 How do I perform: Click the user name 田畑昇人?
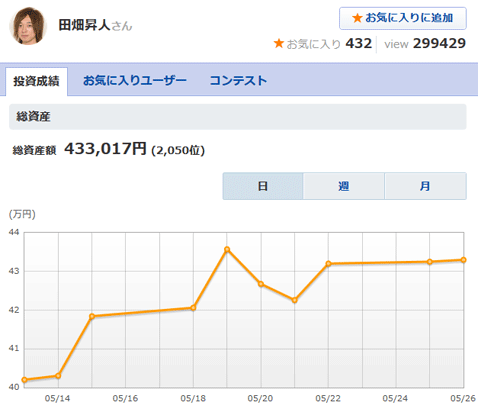tap(84, 25)
